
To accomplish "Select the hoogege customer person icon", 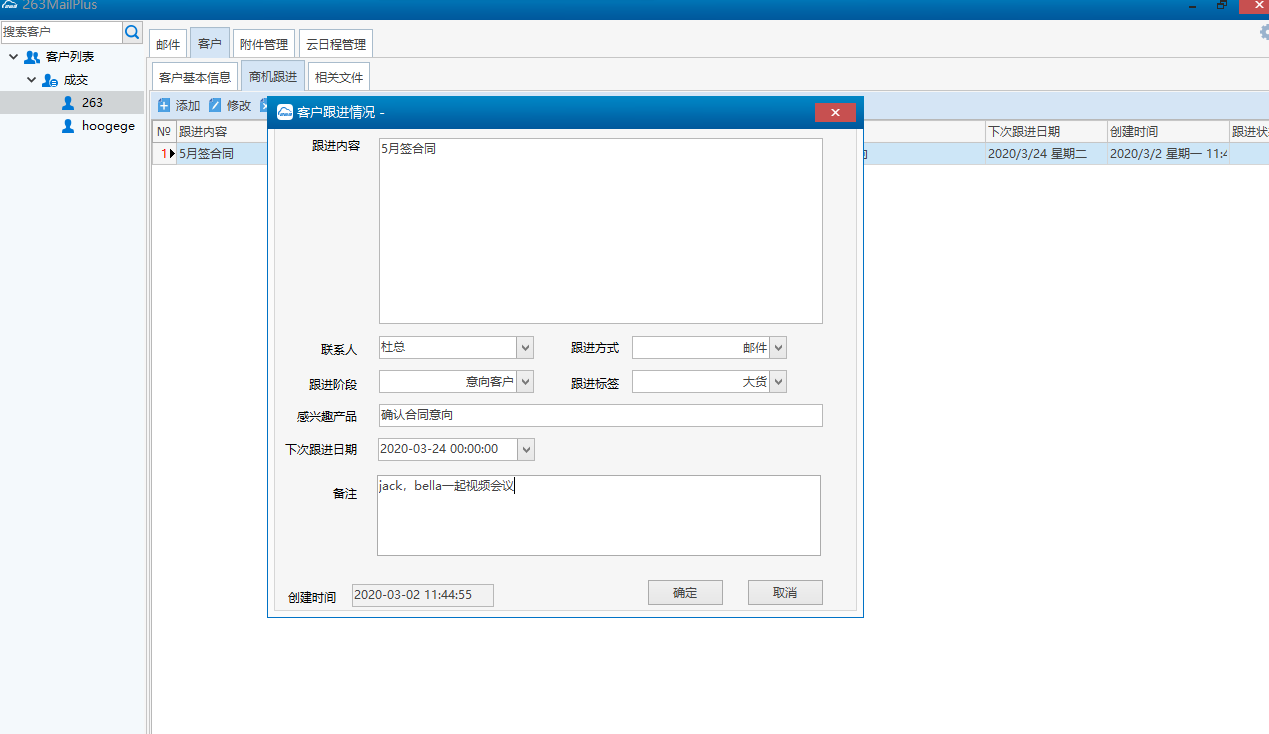I will 68,126.
